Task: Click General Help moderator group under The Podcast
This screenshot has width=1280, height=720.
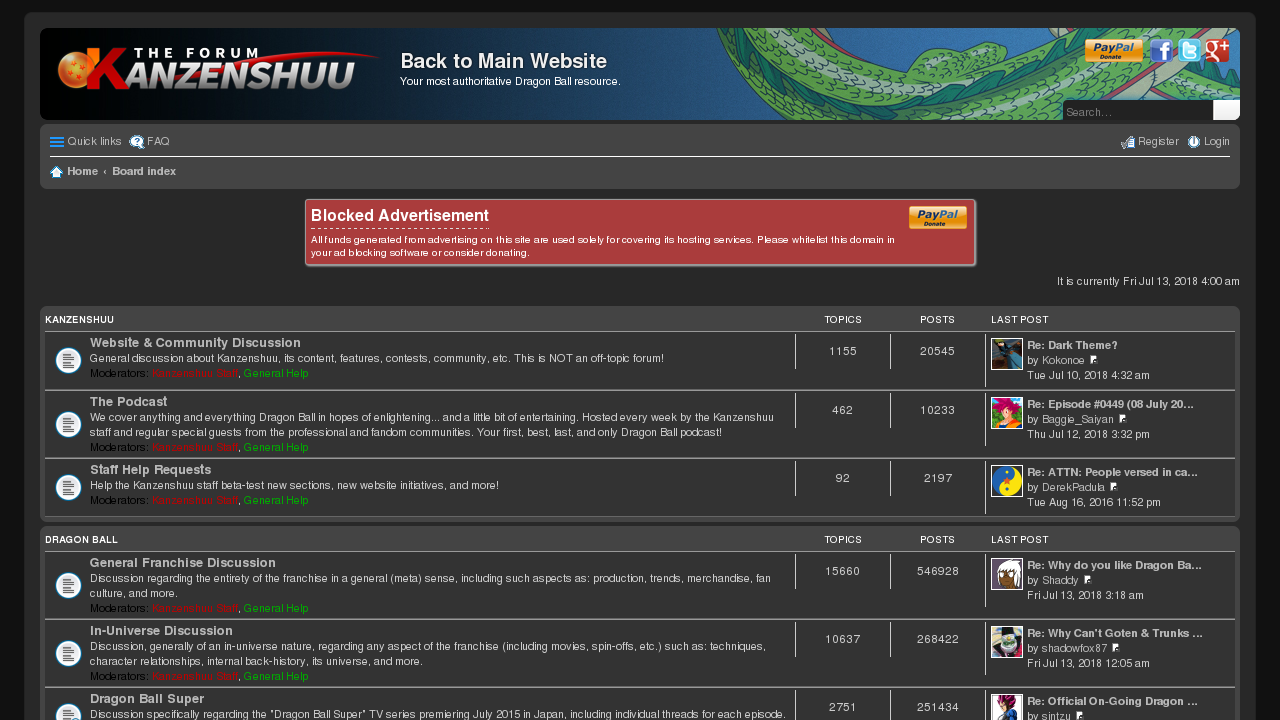Action: (276, 447)
